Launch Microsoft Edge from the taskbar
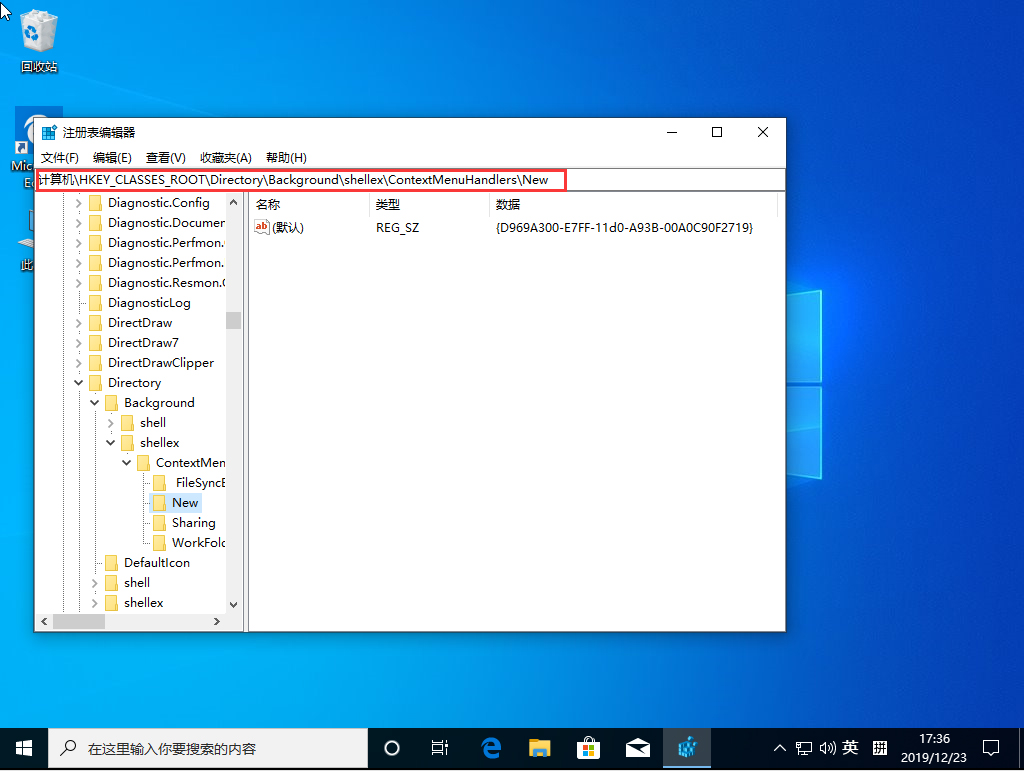Screen dimensions: 1024x771 (x=491, y=747)
